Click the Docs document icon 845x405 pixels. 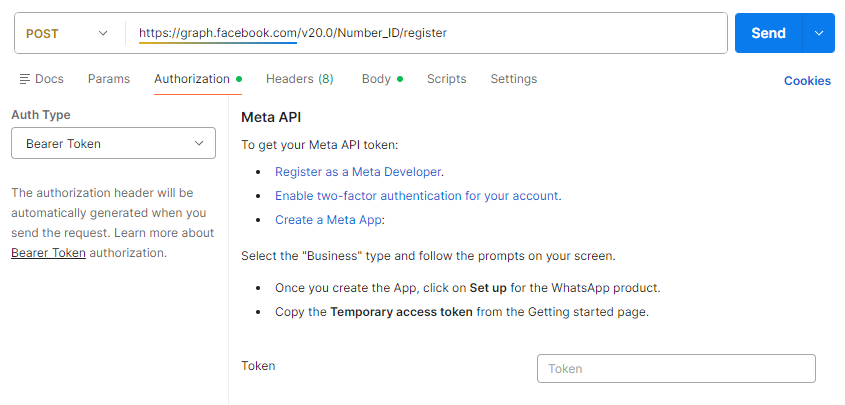25,79
